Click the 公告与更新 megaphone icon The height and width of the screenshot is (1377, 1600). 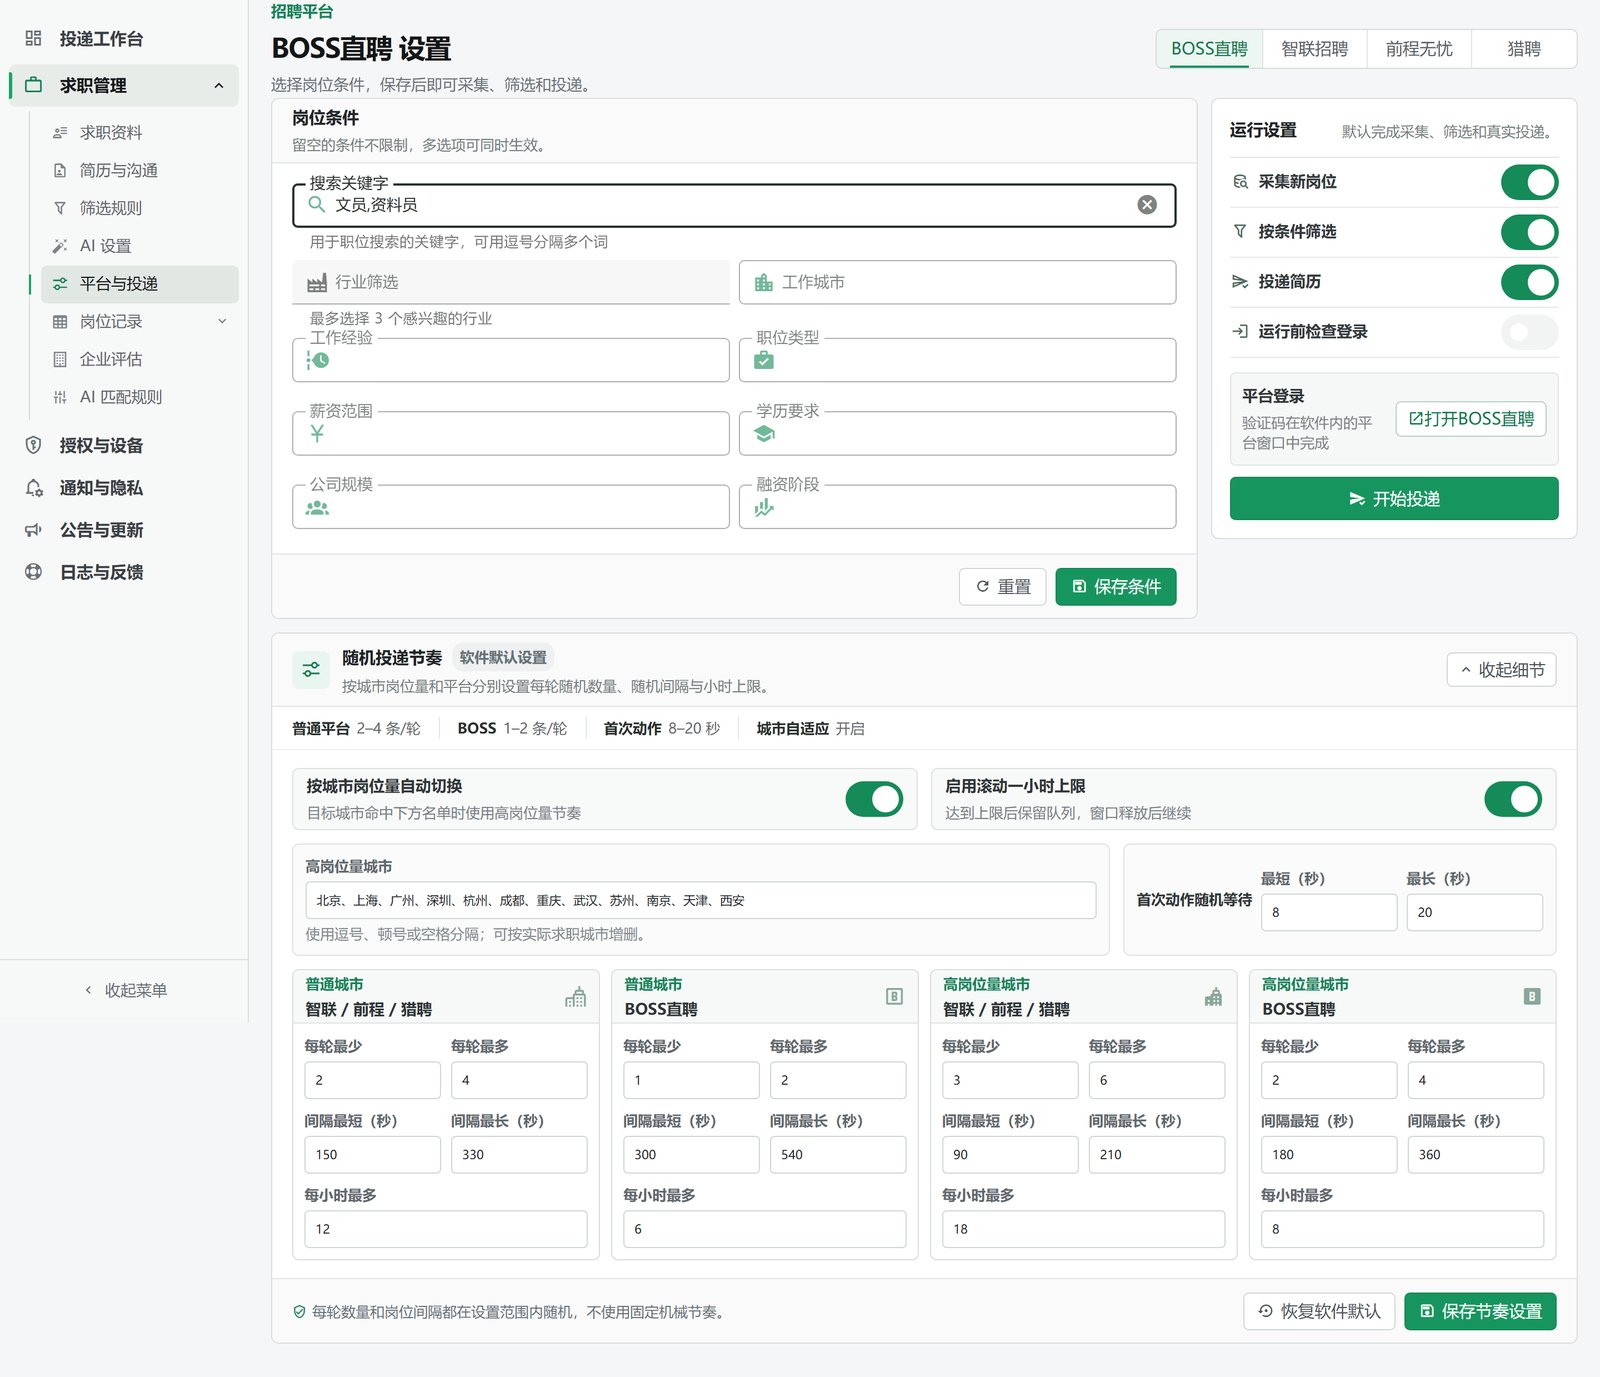point(33,530)
